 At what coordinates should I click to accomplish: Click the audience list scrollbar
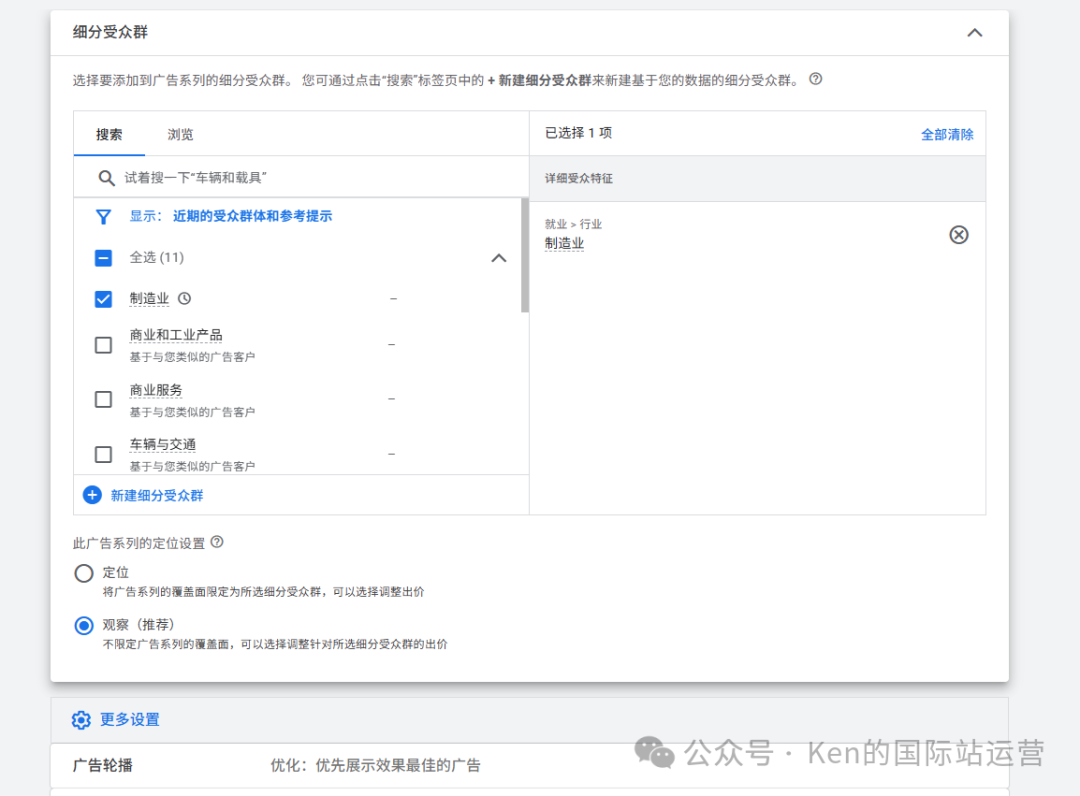tap(525, 255)
